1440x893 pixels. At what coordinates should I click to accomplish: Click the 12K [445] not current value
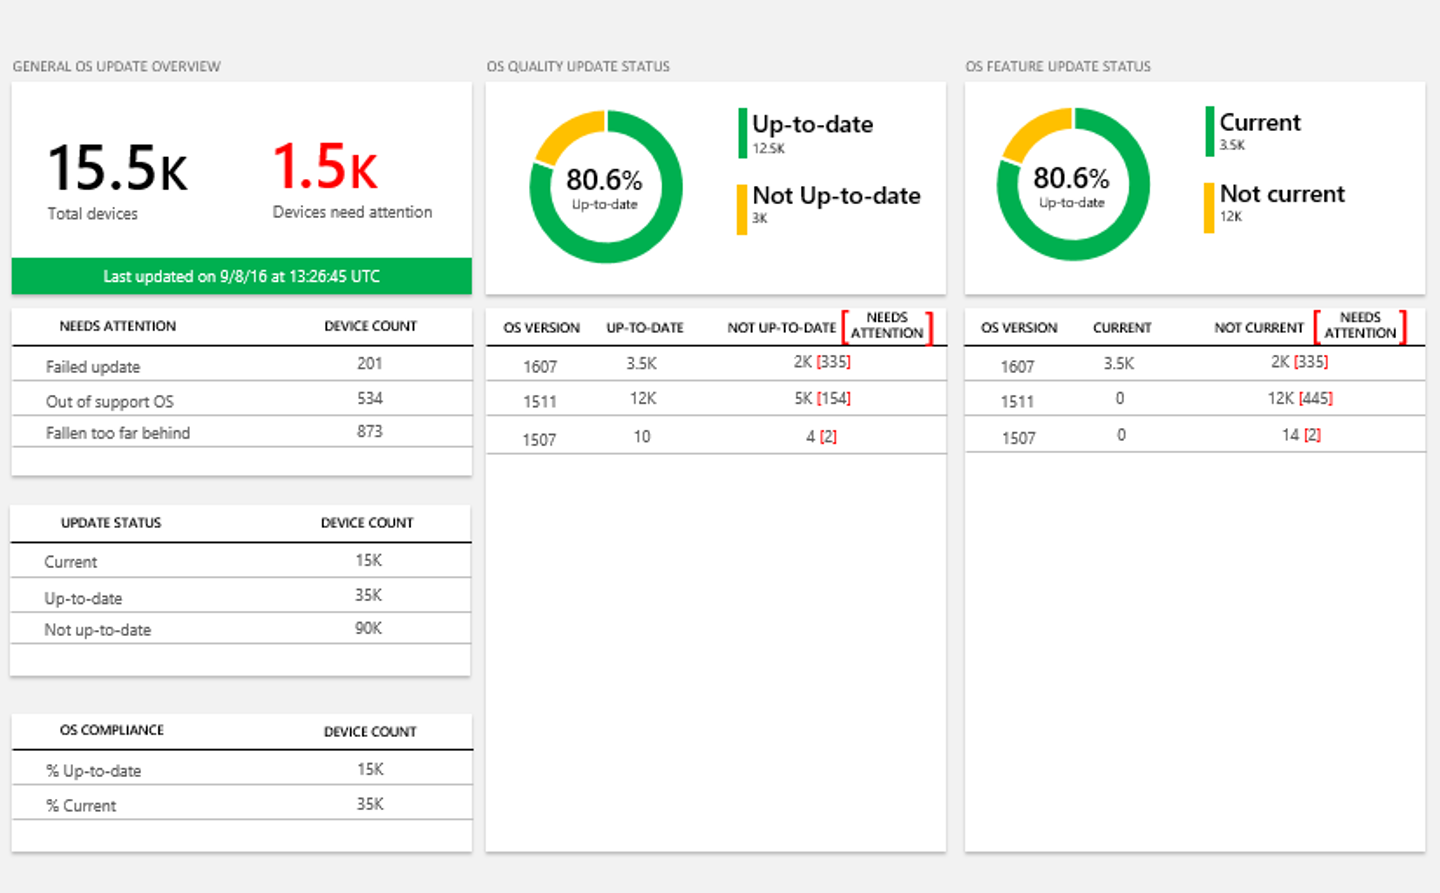coord(1300,398)
